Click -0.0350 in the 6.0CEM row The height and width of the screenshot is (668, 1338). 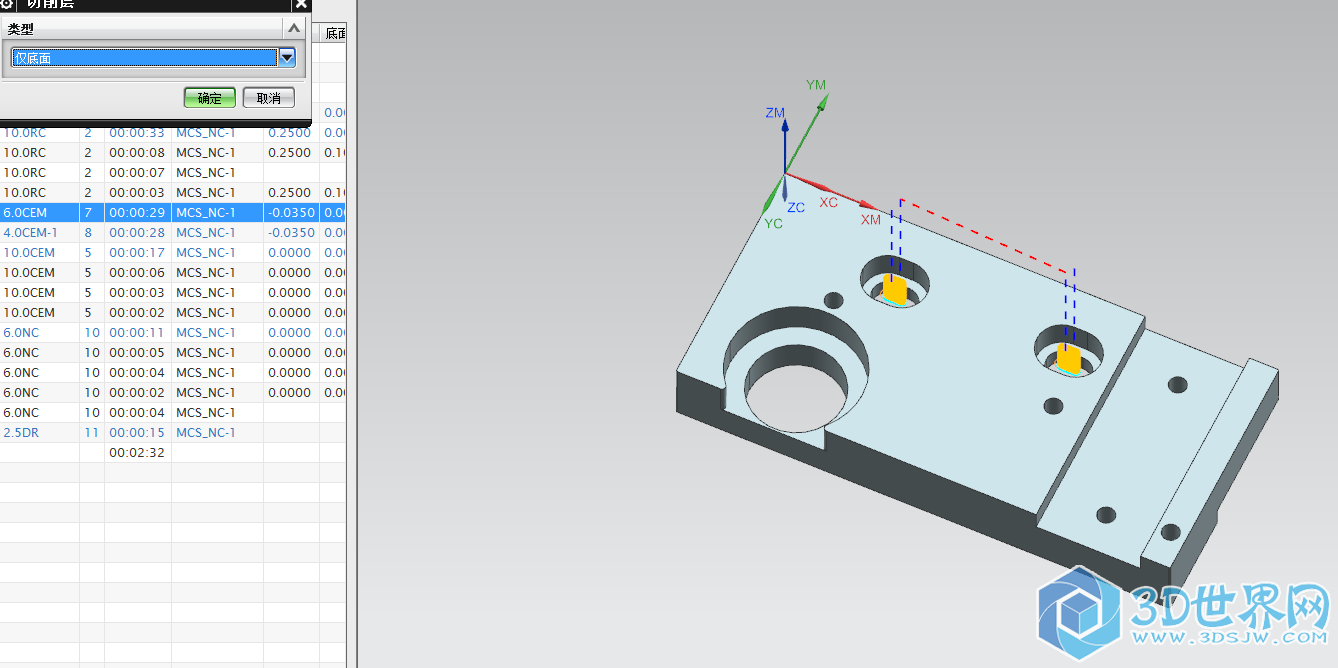(291, 212)
